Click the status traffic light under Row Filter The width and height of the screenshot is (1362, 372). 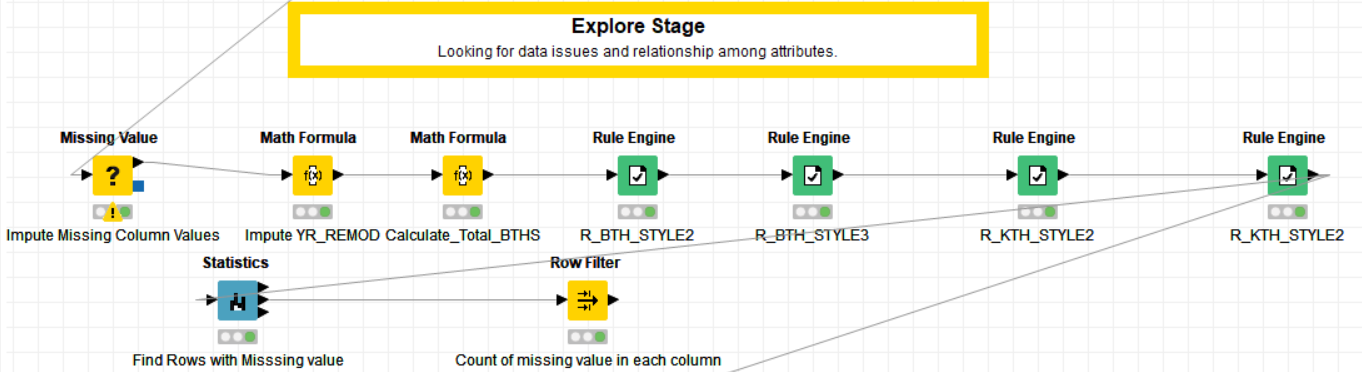click(x=587, y=337)
